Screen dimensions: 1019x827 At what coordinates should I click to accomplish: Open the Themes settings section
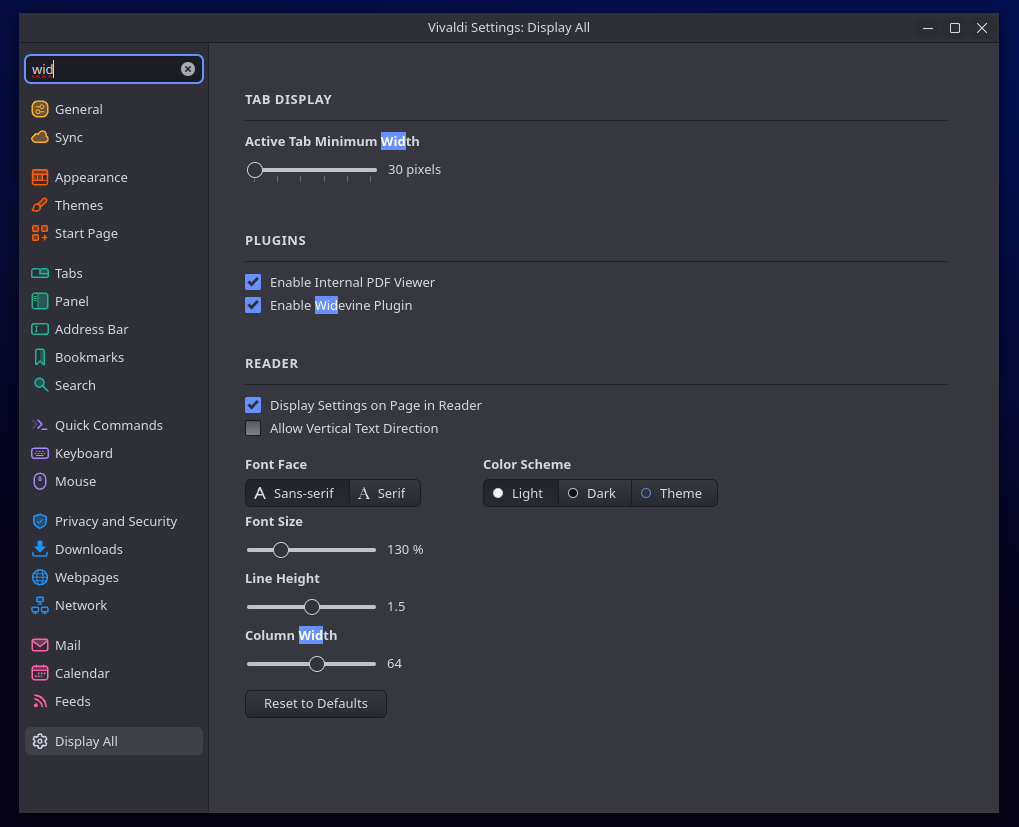tap(114, 205)
